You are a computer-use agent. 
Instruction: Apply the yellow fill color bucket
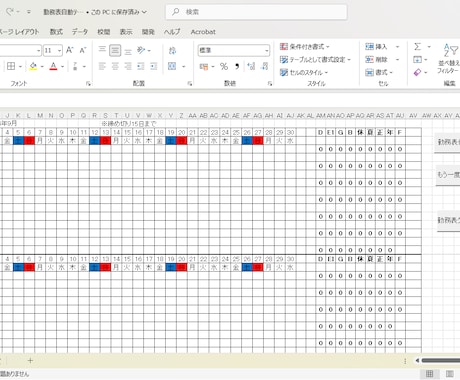pyautogui.click(x=33, y=66)
